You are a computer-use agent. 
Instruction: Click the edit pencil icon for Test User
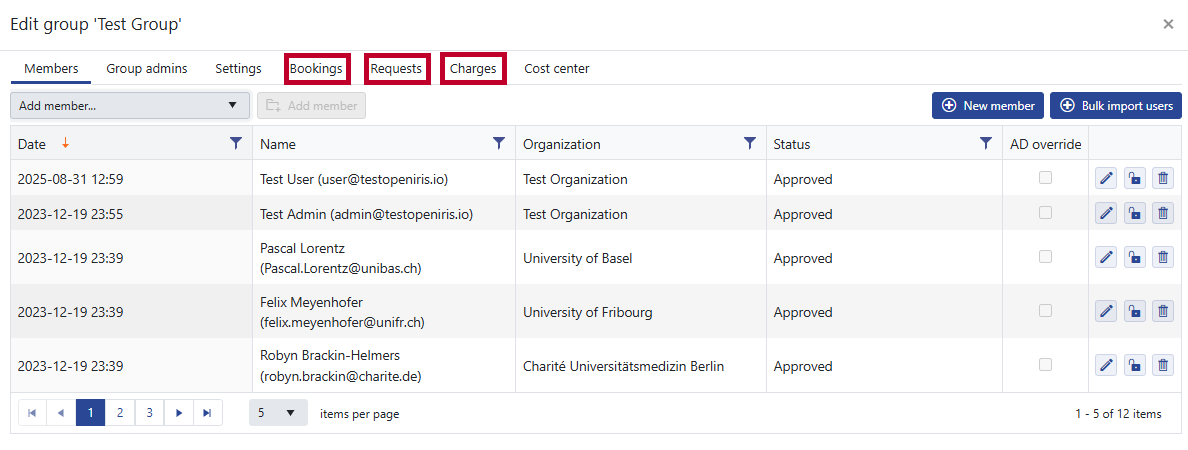[x=1105, y=179]
